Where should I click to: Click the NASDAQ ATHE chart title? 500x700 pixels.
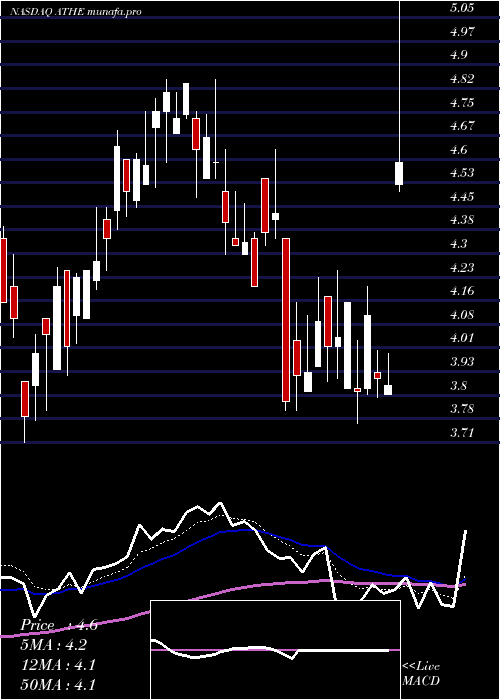click(75, 12)
